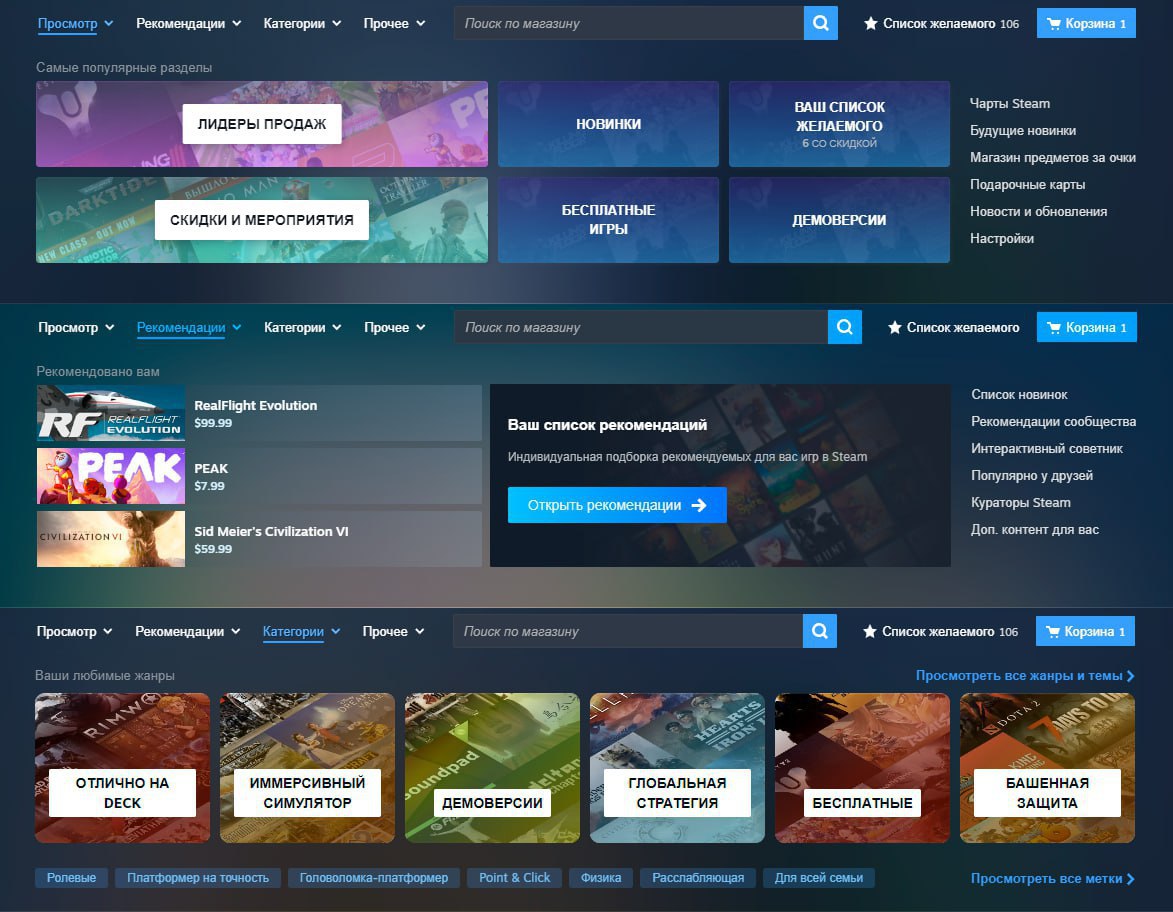Viewport: 1173px width, 912px height.
Task: Open the 'Новинки' tile
Action: click(608, 124)
